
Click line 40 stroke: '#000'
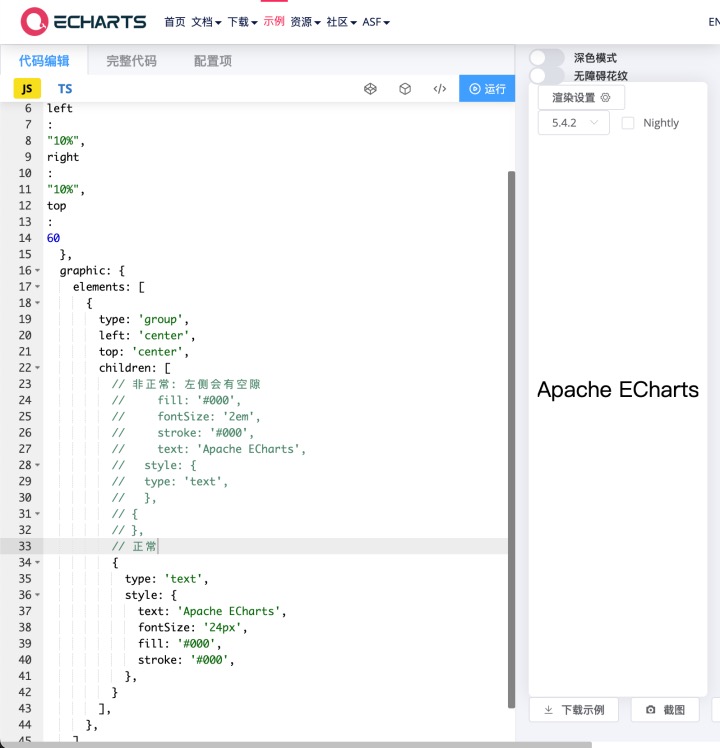point(186,660)
